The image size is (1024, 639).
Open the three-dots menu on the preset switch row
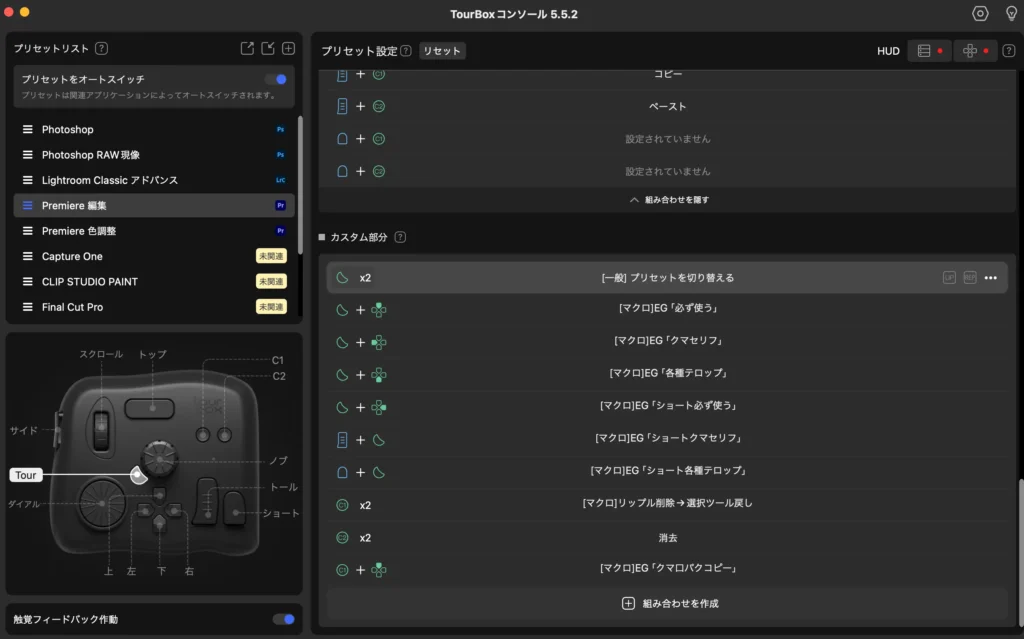(x=990, y=278)
